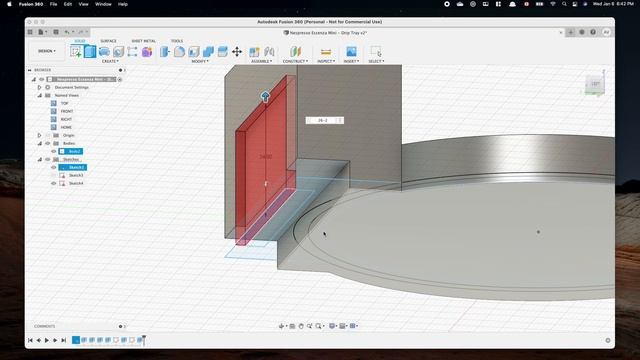Click the Measure icon in Inspect
The width and height of the screenshot is (640, 360).
click(x=326, y=52)
